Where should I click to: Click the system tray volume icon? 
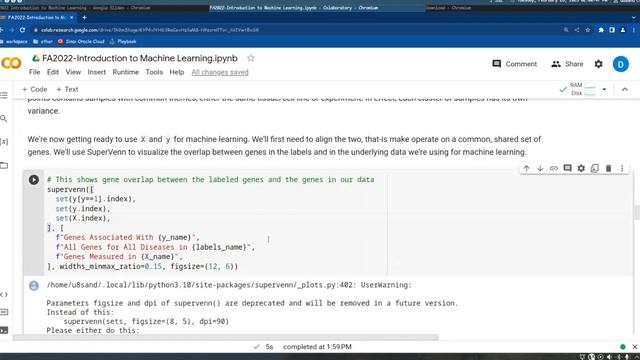[609, 357]
